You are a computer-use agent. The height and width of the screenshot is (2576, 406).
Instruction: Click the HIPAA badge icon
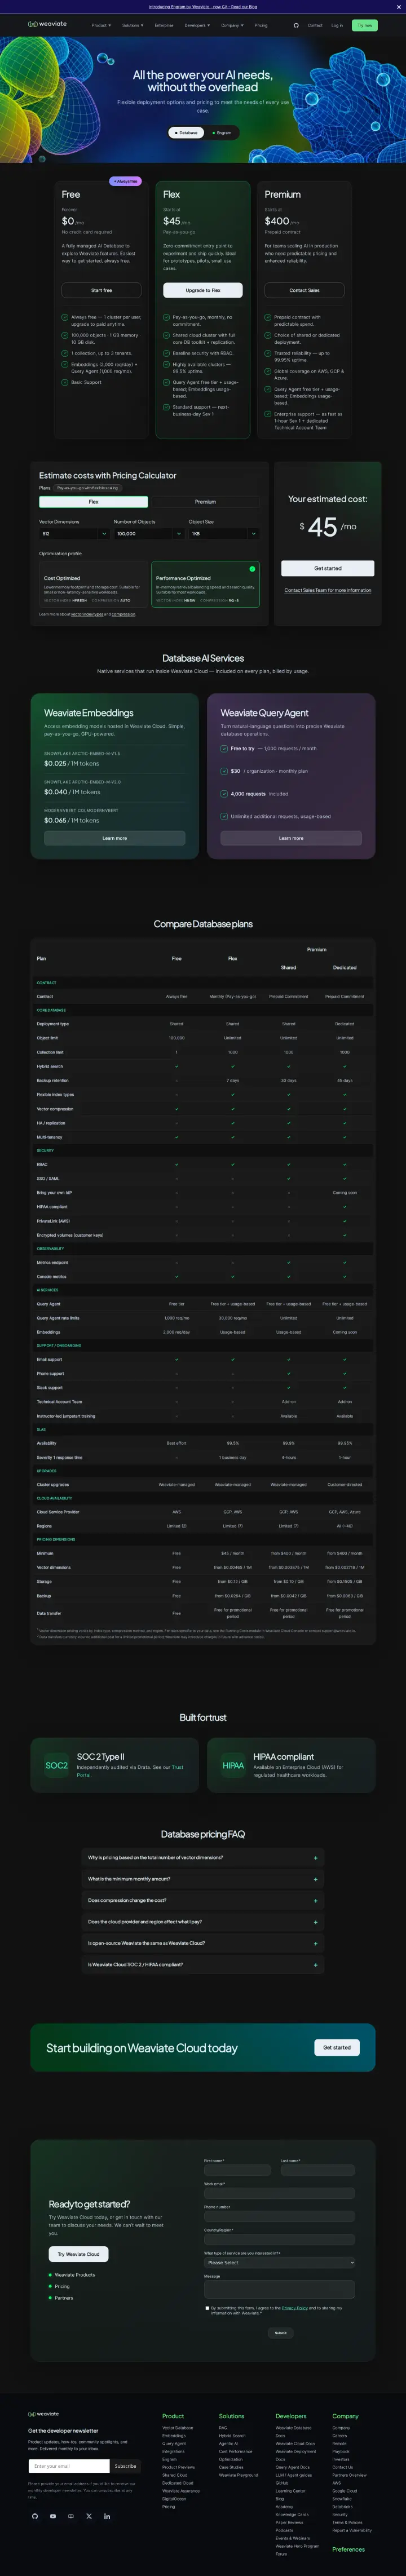tap(233, 1765)
